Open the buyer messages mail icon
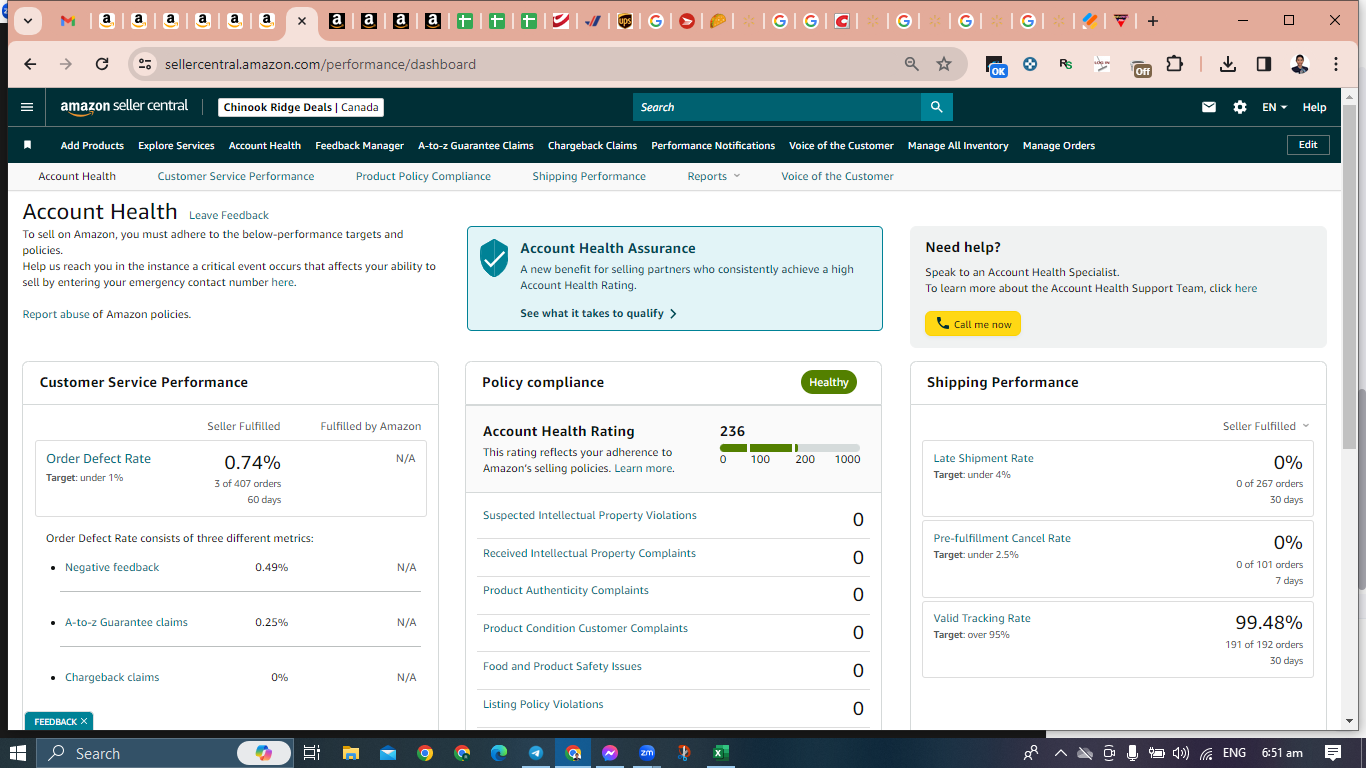This screenshot has width=1366, height=768. pyautogui.click(x=1209, y=107)
